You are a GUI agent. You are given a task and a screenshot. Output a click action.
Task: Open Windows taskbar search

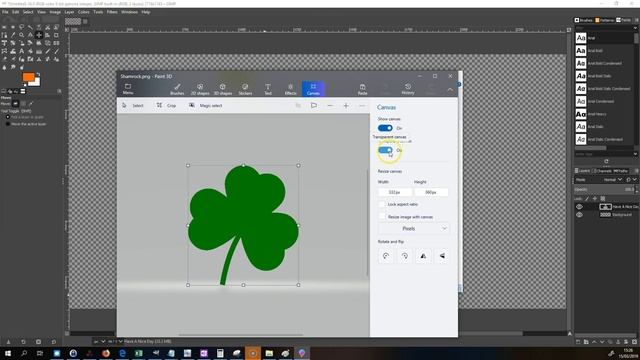(24, 353)
